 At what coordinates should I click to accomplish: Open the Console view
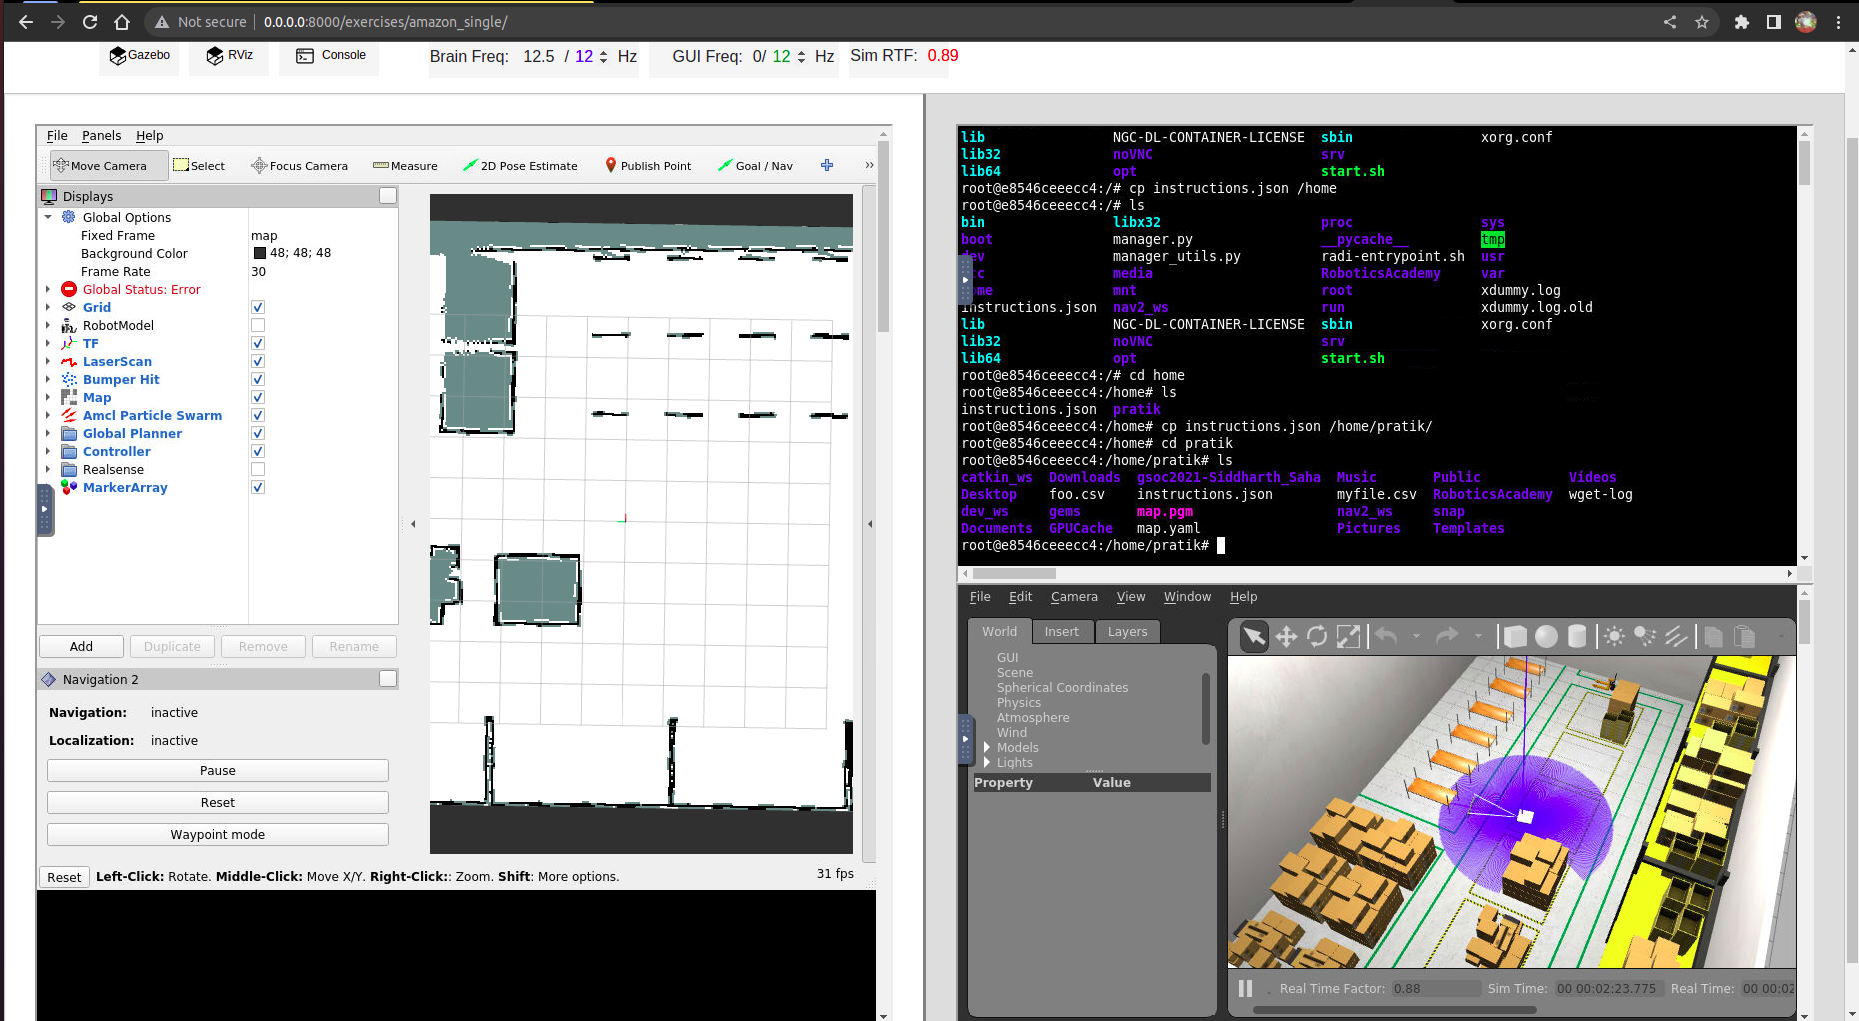330,56
